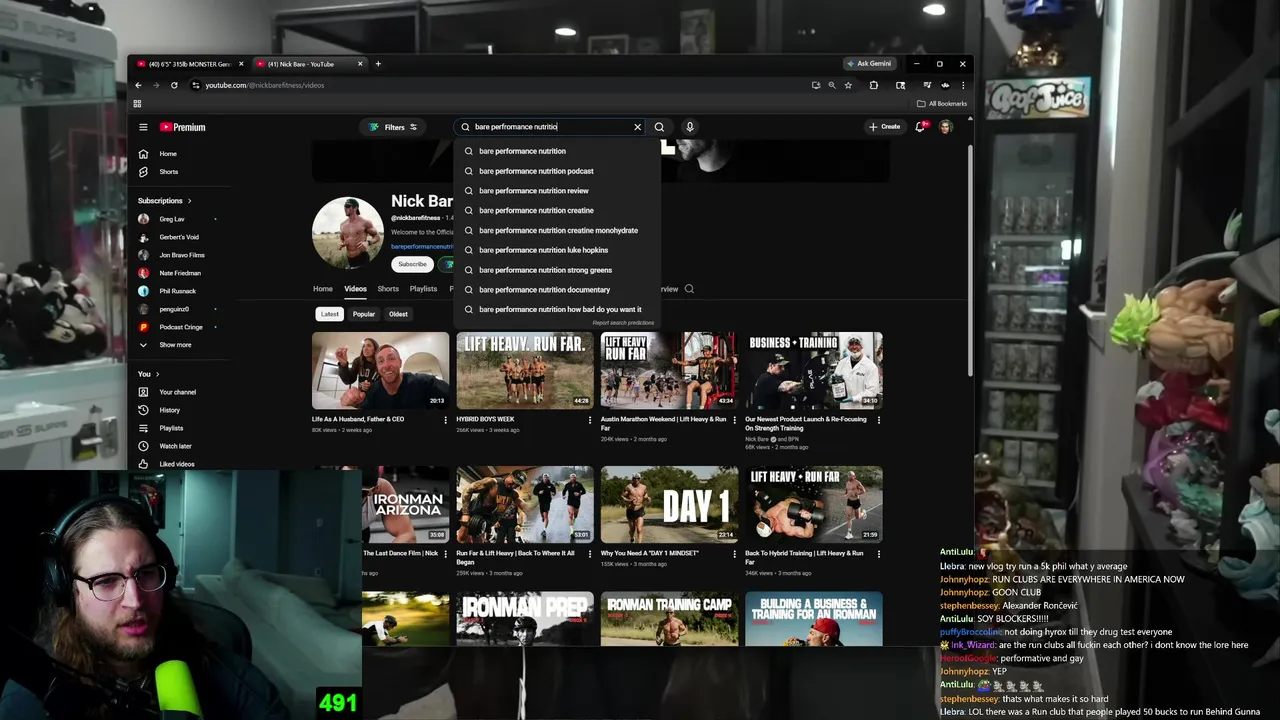The image size is (1280, 720).
Task: Click Nick Bare channel profile picture
Action: [348, 232]
